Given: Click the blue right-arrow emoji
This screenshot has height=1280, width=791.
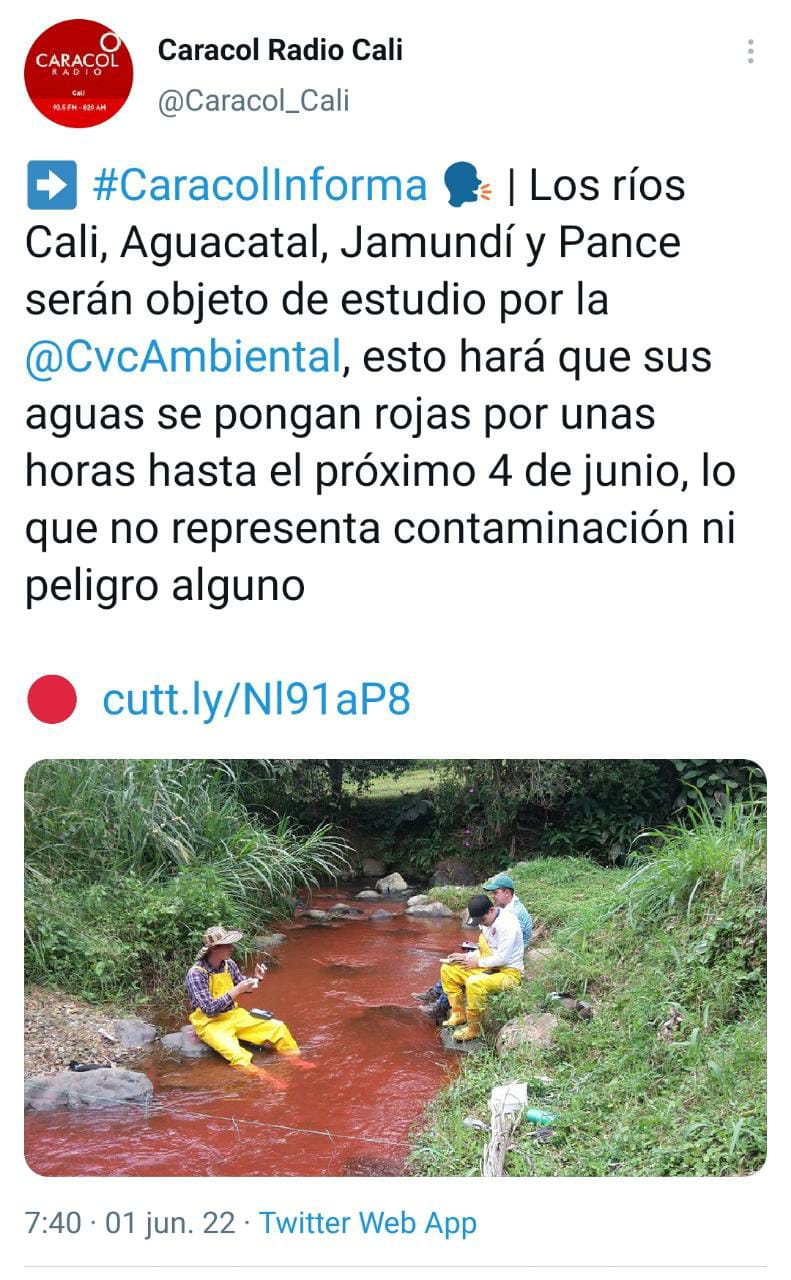Looking at the screenshot, I should point(51,186).
